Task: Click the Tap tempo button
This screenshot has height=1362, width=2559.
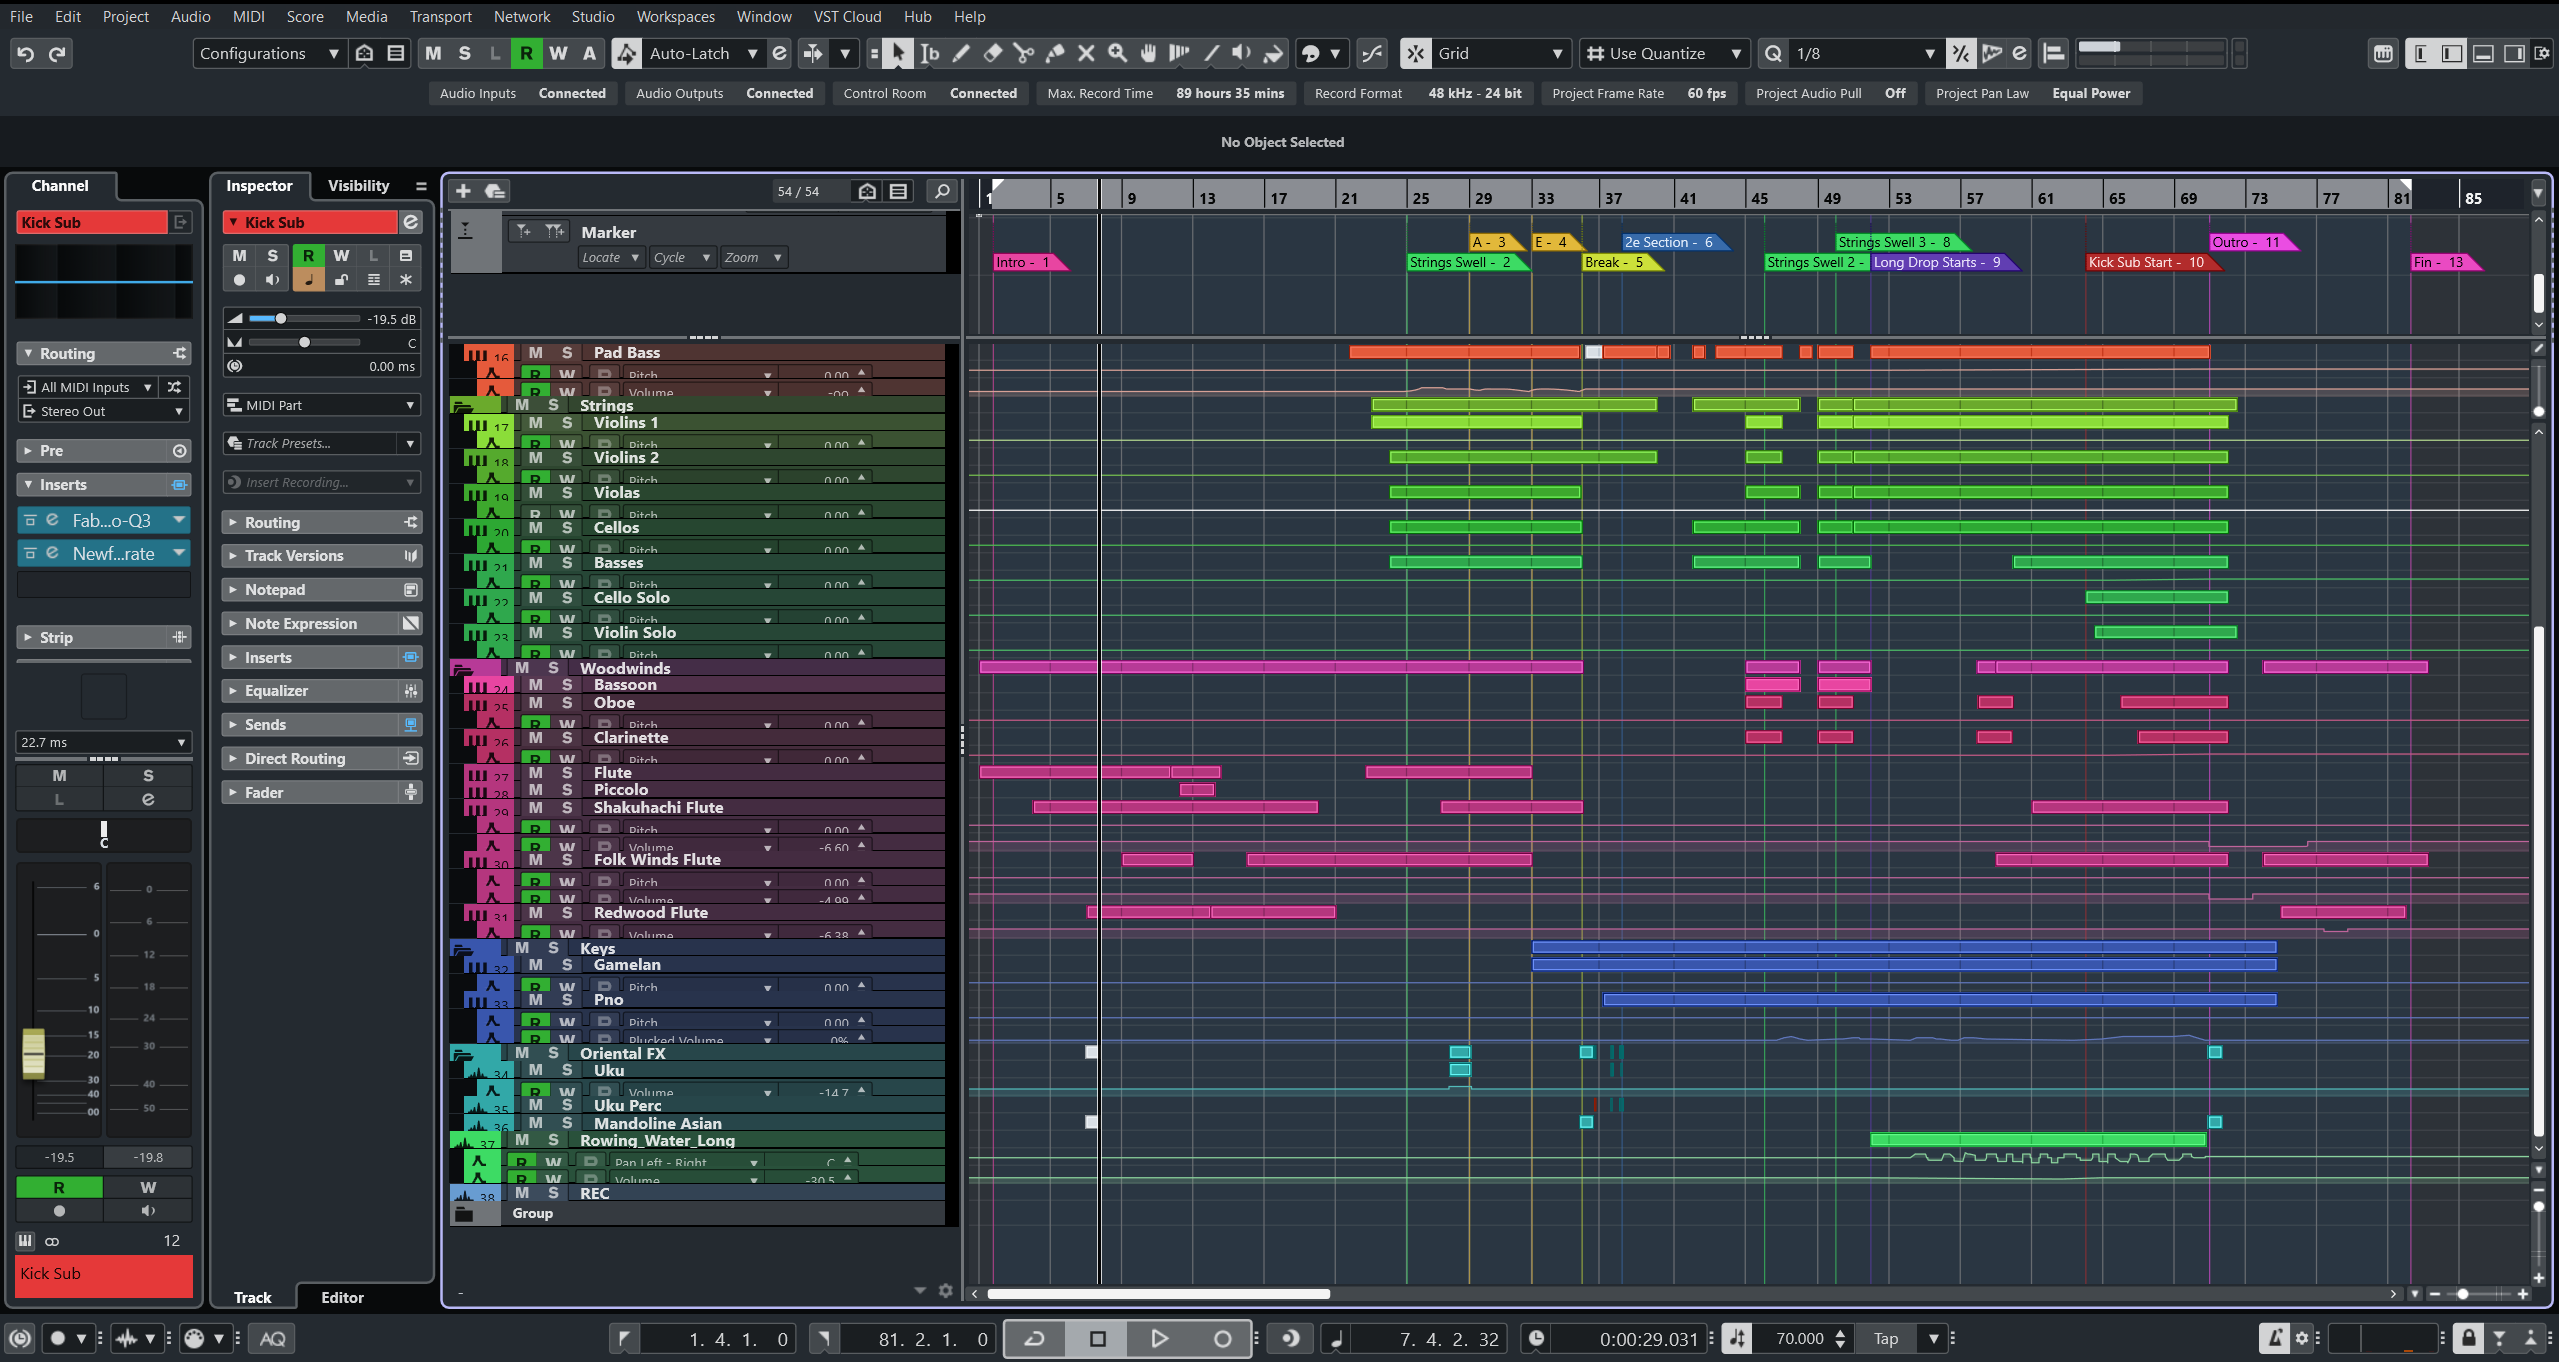Action: [x=1885, y=1338]
